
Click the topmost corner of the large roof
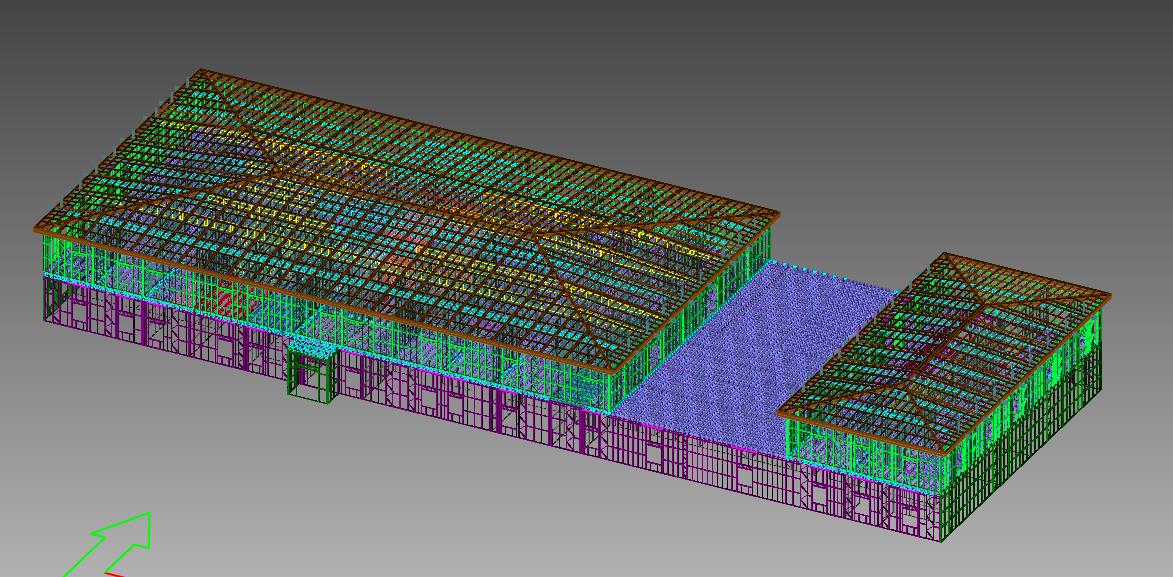(202, 71)
